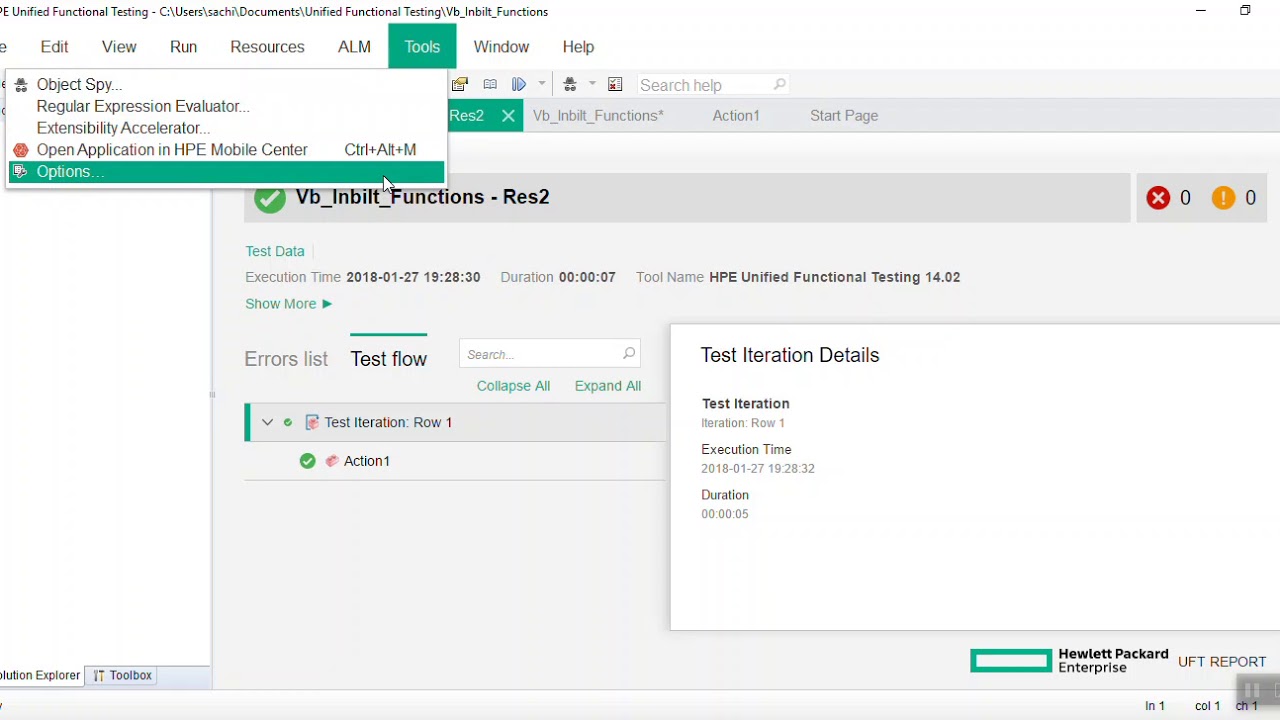Screen dimensions: 1280x720
Task: Click the orange warning count icon
Action: pos(1223,198)
